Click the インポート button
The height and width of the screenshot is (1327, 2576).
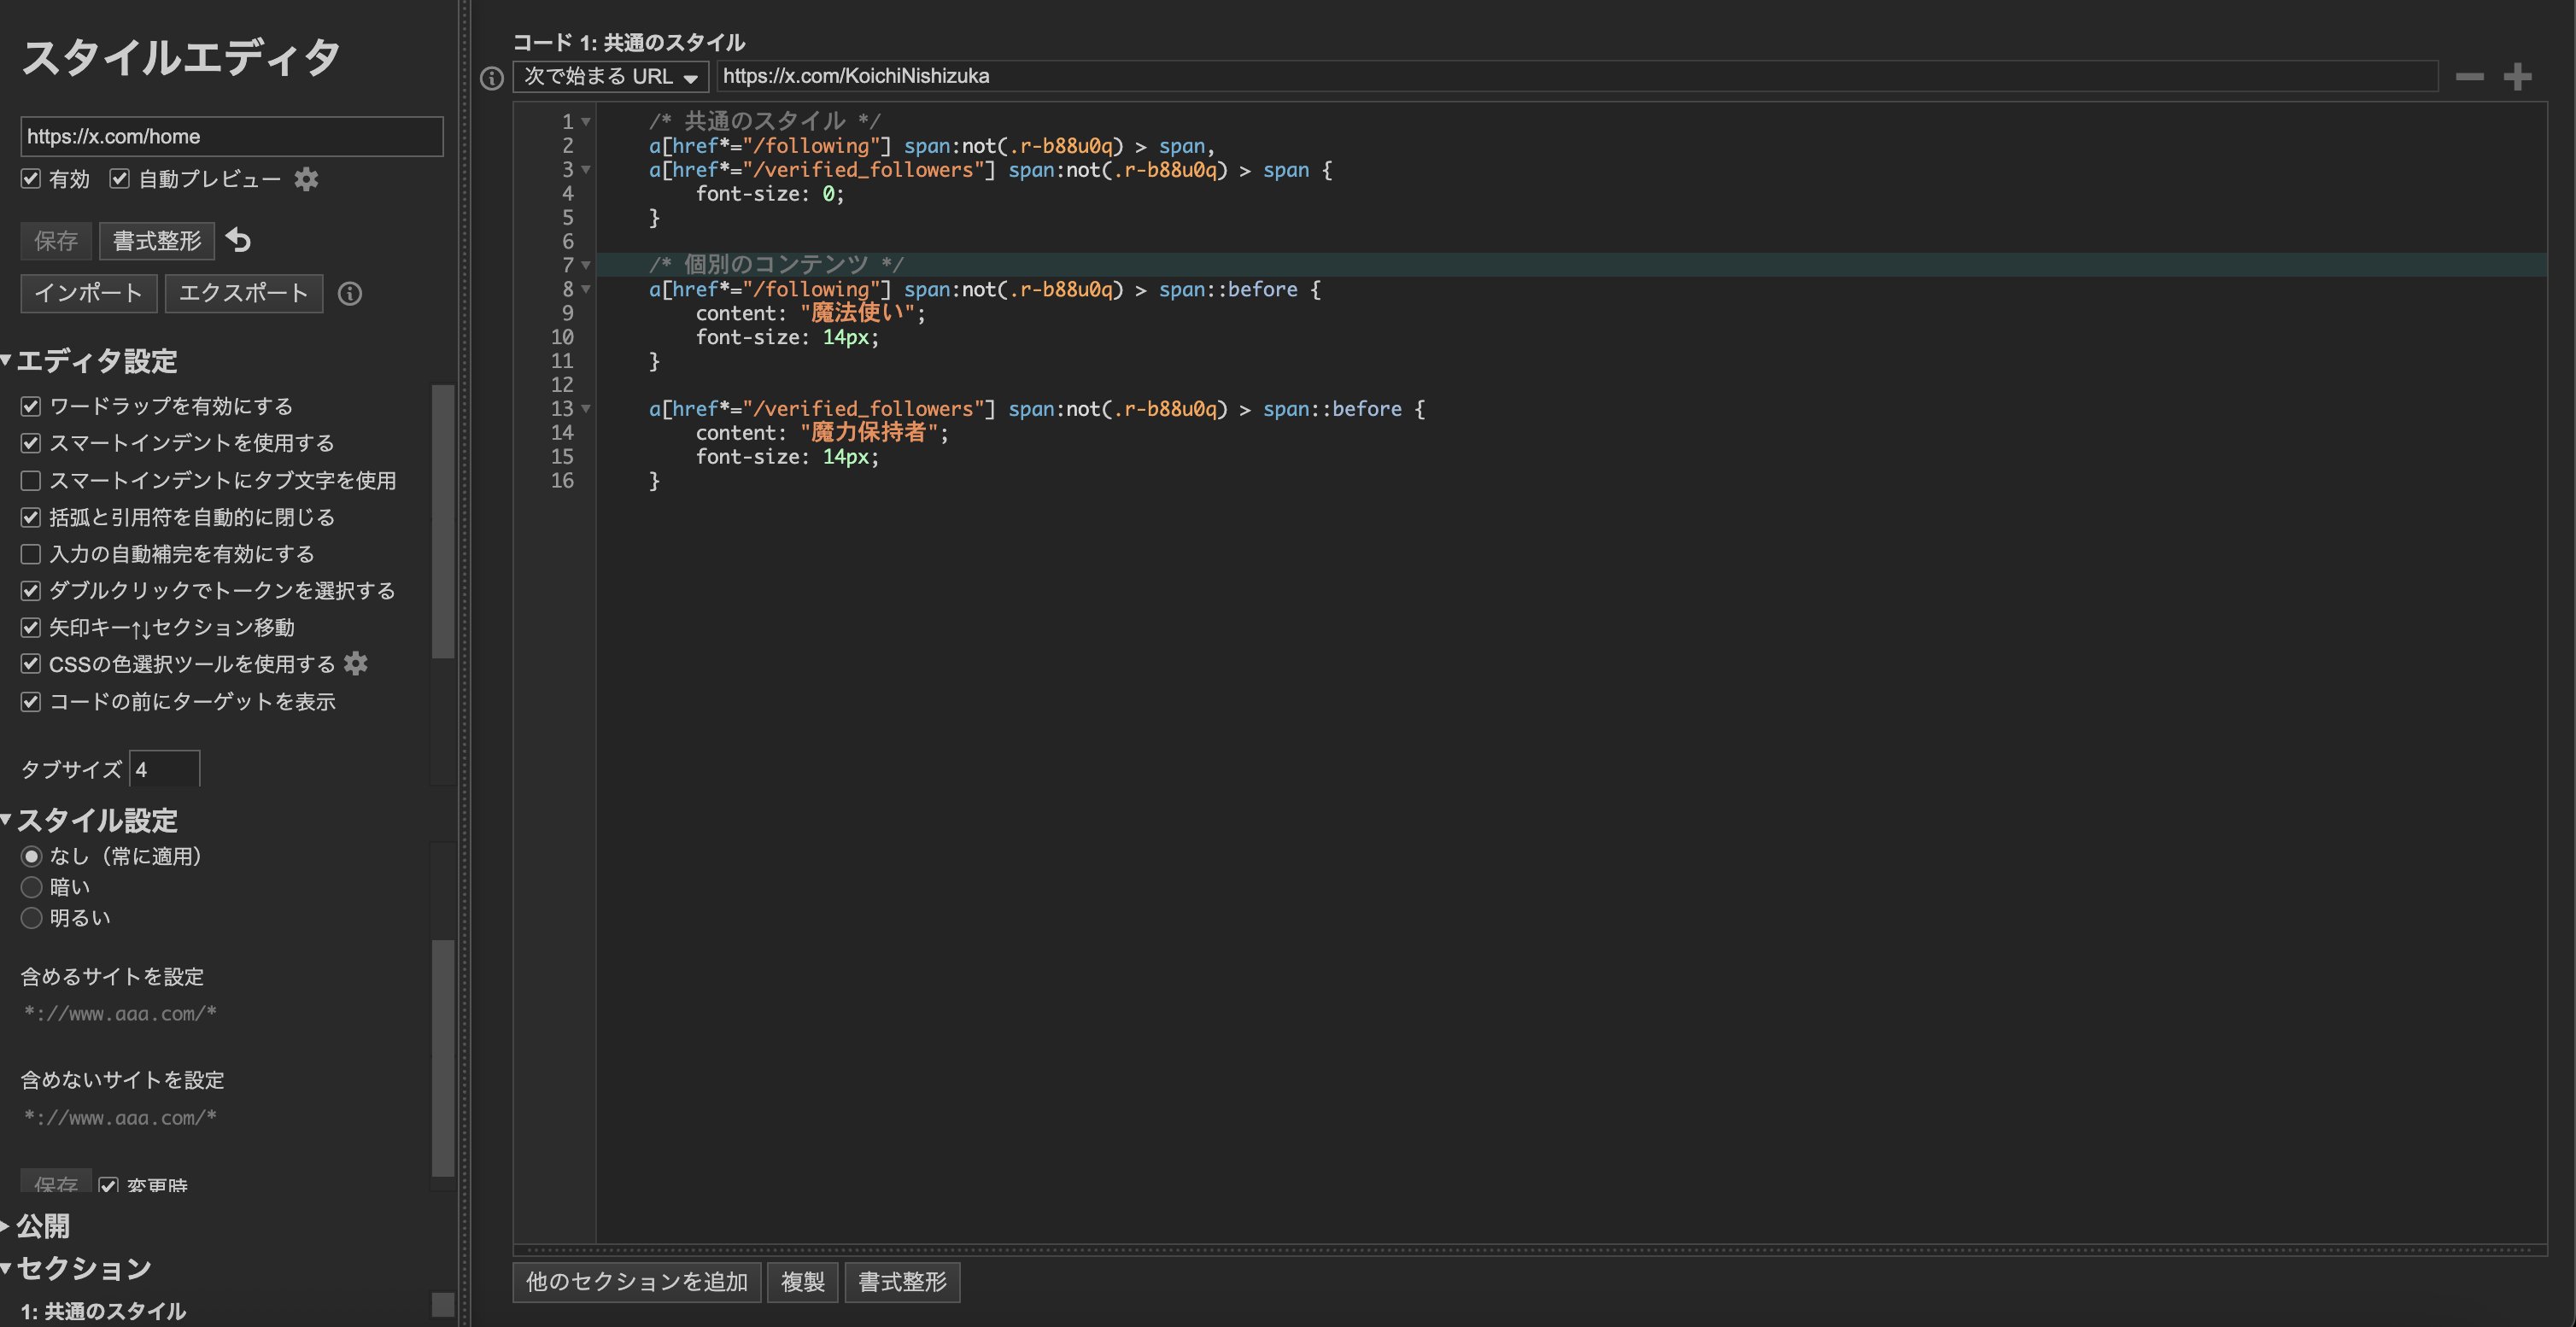[x=89, y=293]
